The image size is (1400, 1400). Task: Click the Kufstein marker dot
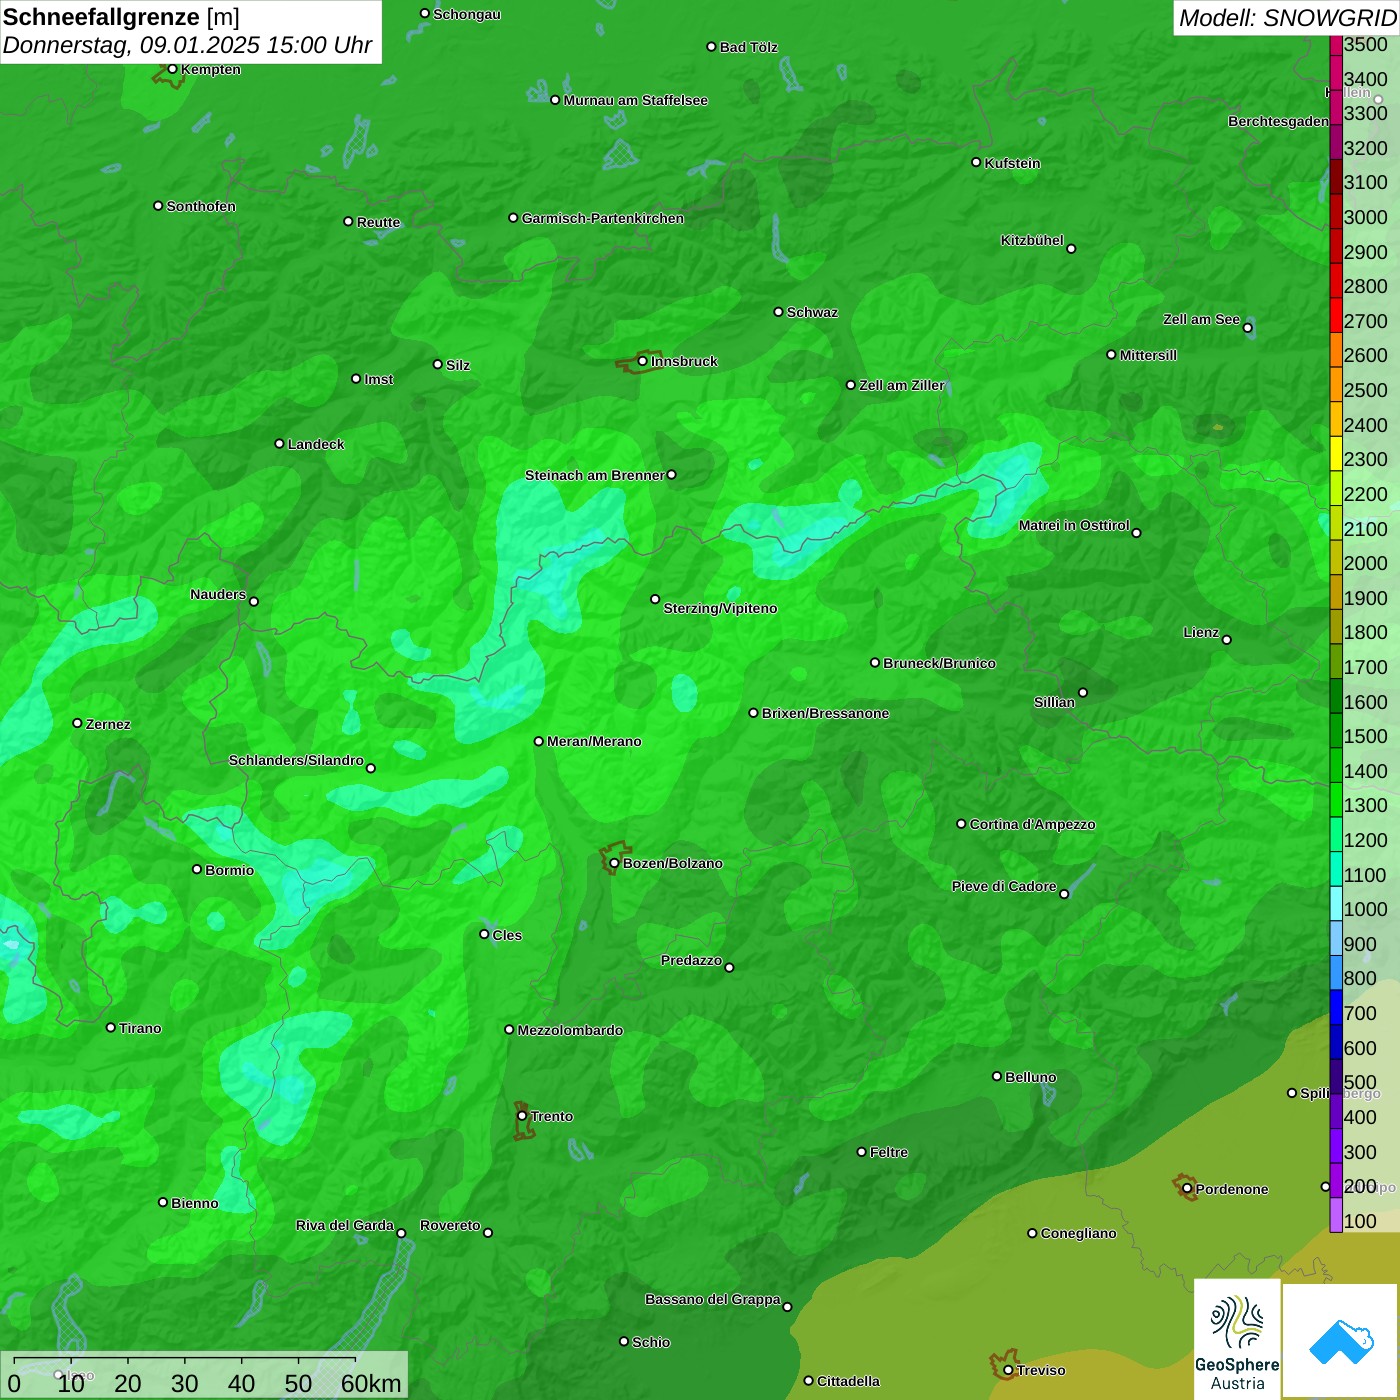point(976,162)
